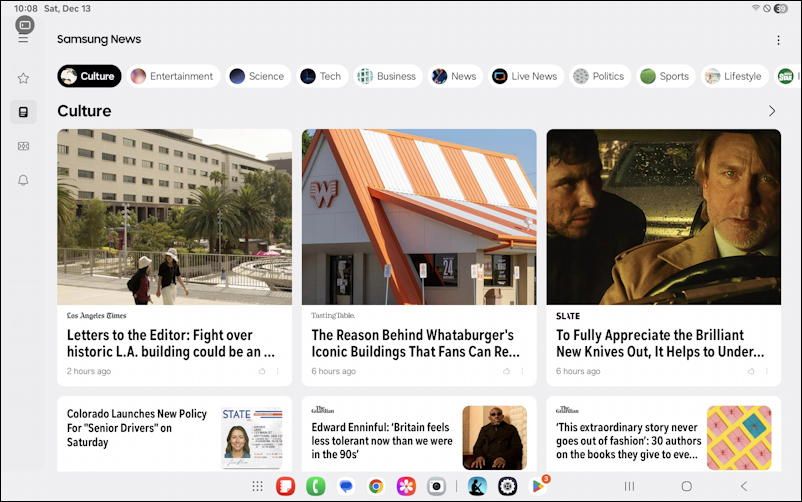This screenshot has height=502, width=802.
Task: Open more options on the Whataburger card
Action: coord(522,371)
